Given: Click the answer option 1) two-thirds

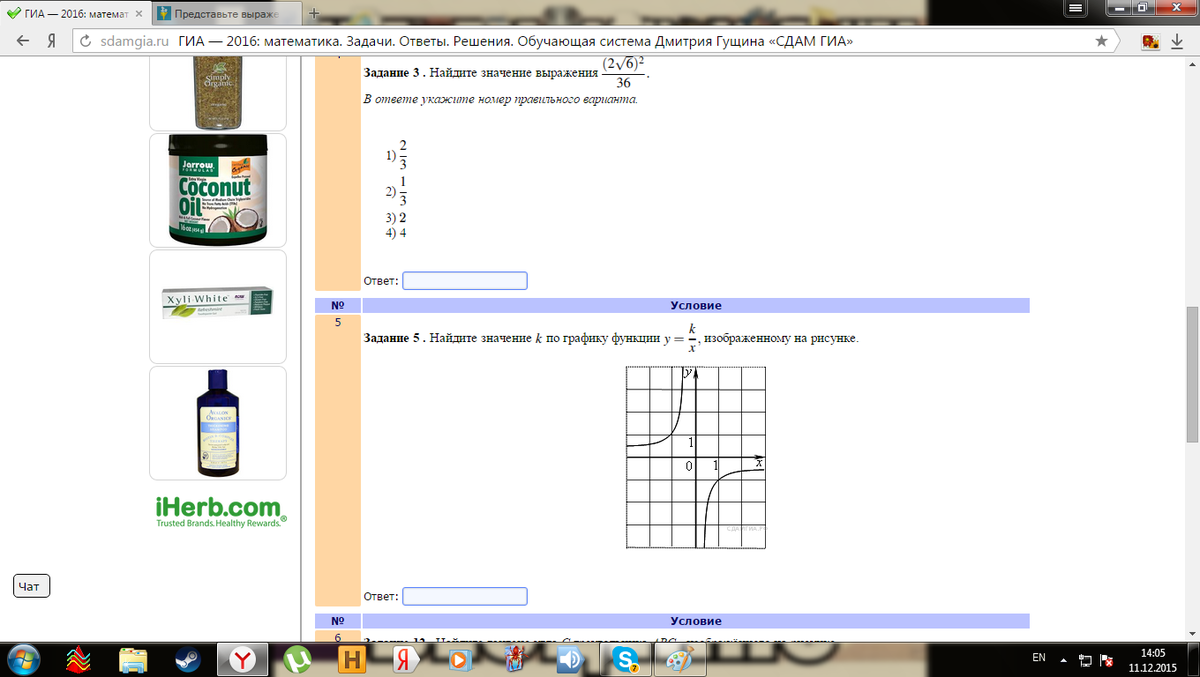Looking at the screenshot, I should coord(397,156).
